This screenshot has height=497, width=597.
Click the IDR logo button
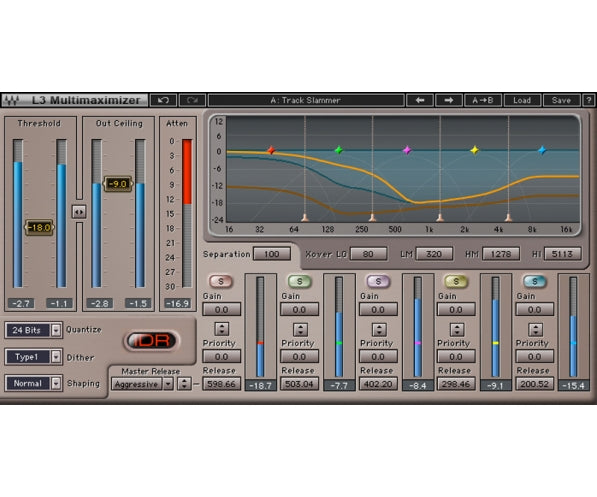[152, 340]
